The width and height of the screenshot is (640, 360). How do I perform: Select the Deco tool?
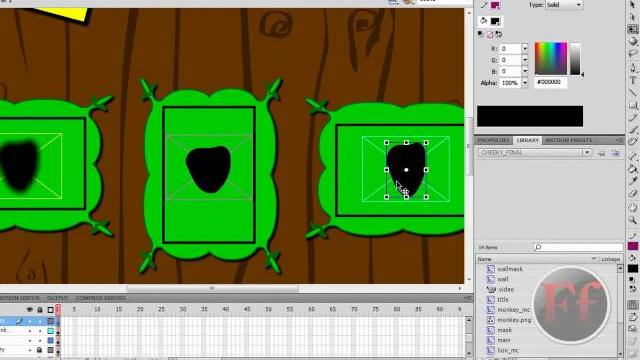[633, 142]
